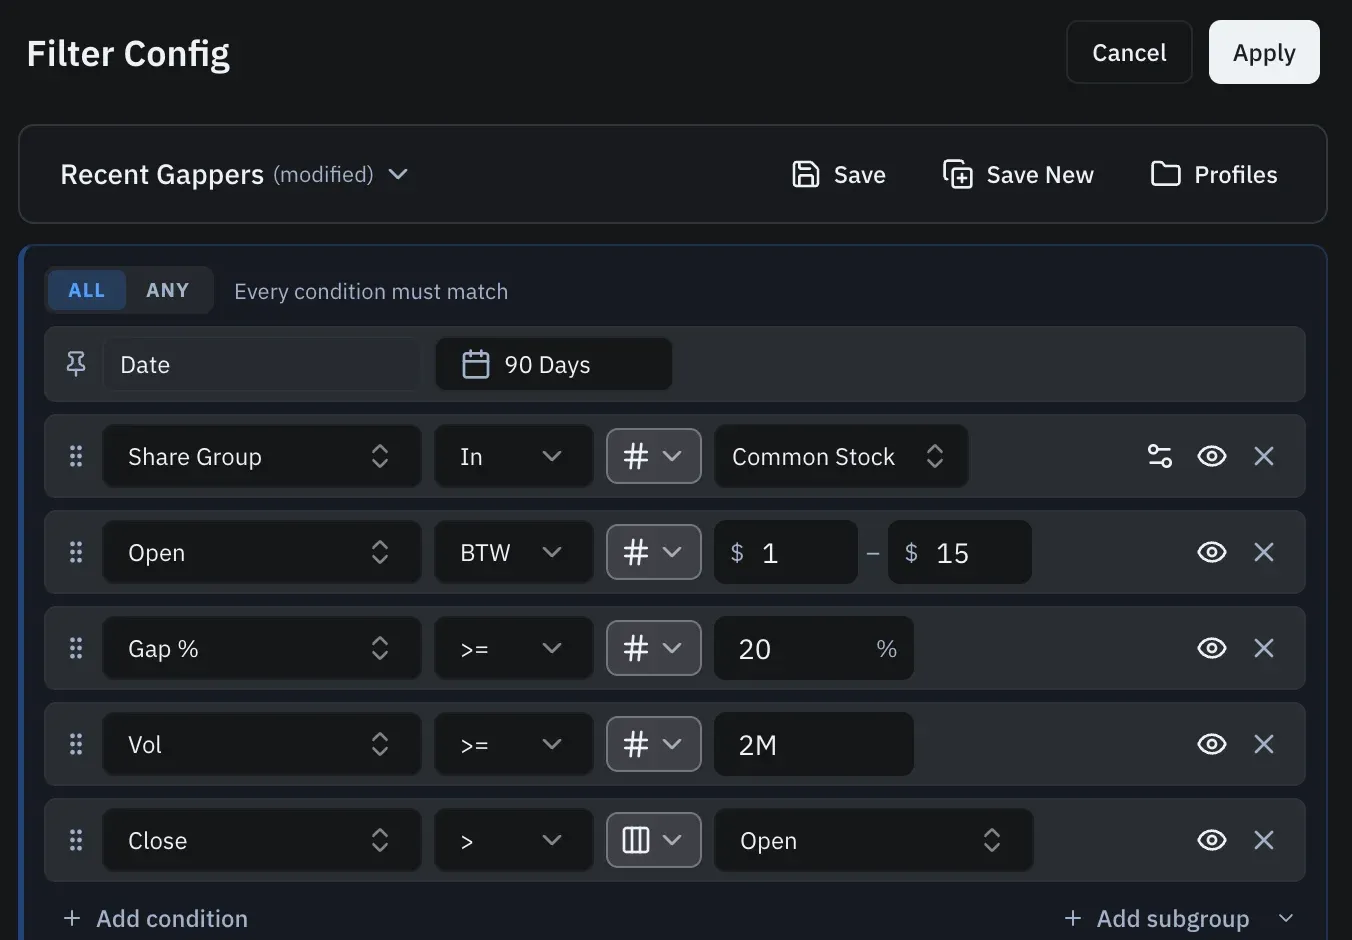Viewport: 1352px width, 940px height.
Task: Click the Open minimum price field
Action: click(786, 552)
